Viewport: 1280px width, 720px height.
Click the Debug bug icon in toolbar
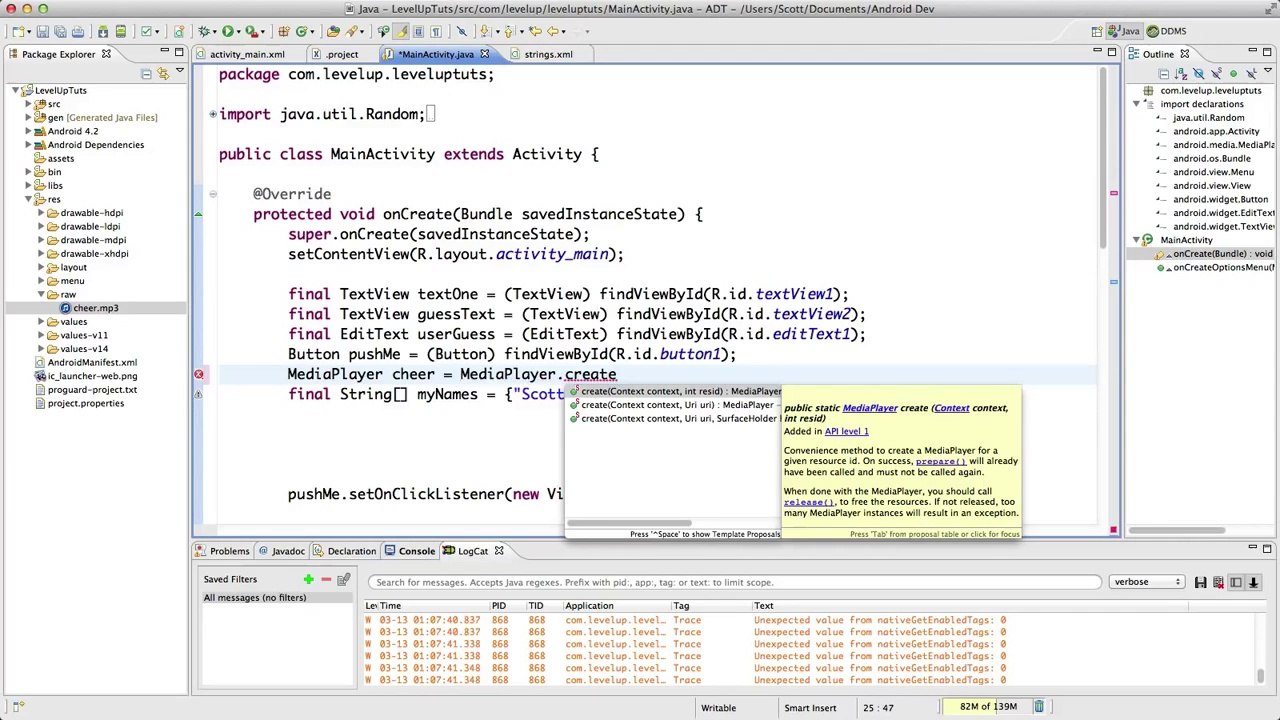click(x=205, y=32)
